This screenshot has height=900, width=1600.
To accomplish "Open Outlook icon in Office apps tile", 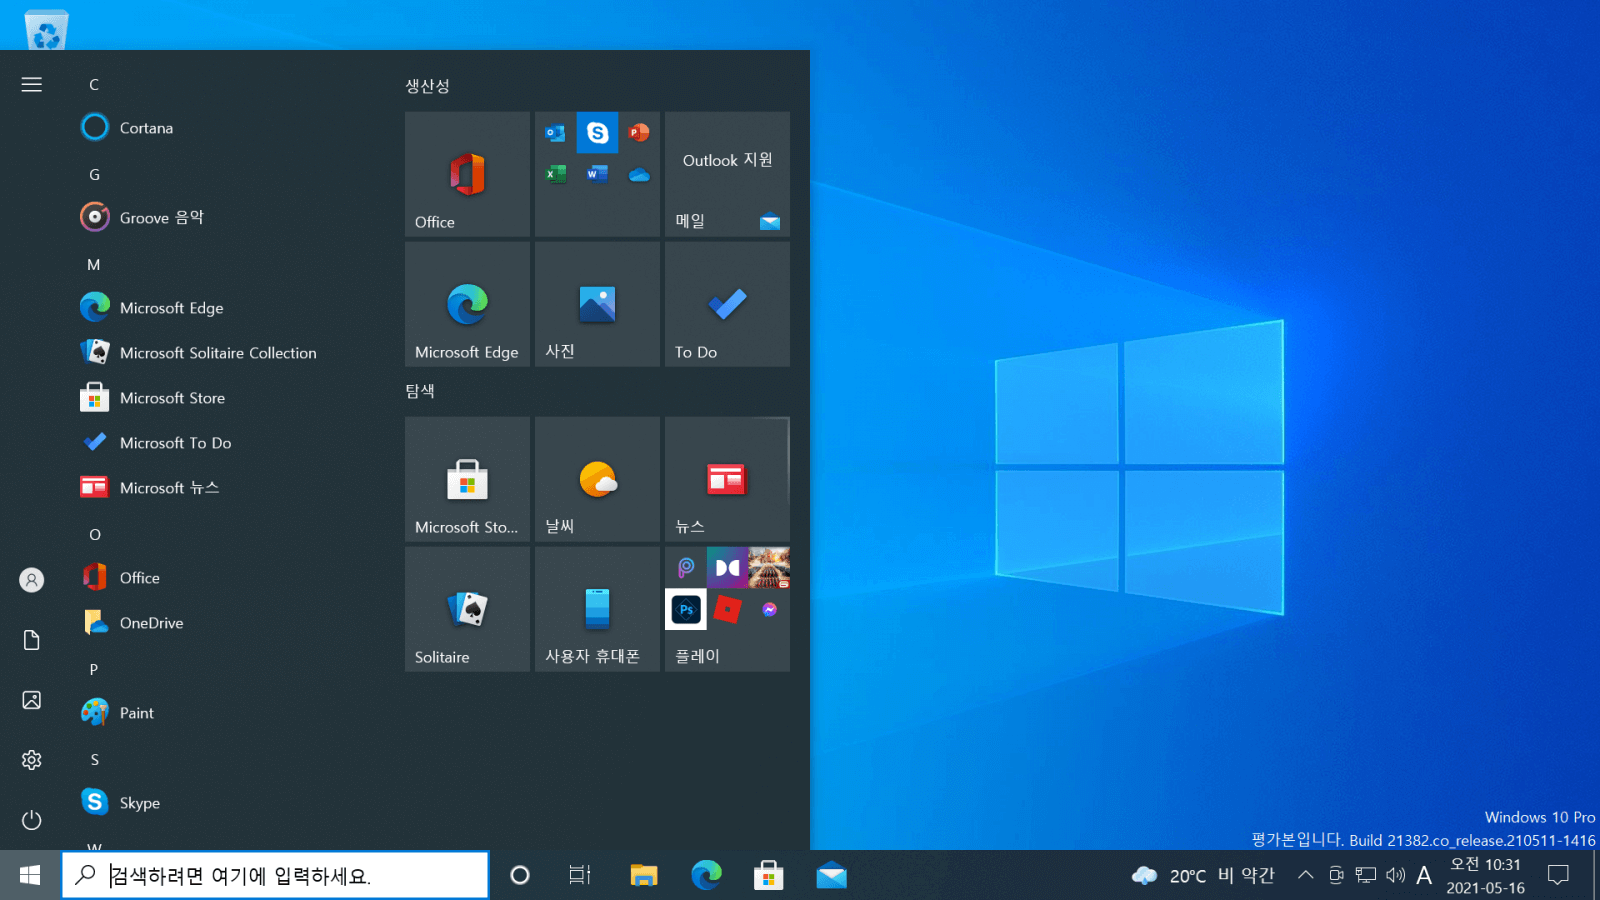I will (x=555, y=133).
